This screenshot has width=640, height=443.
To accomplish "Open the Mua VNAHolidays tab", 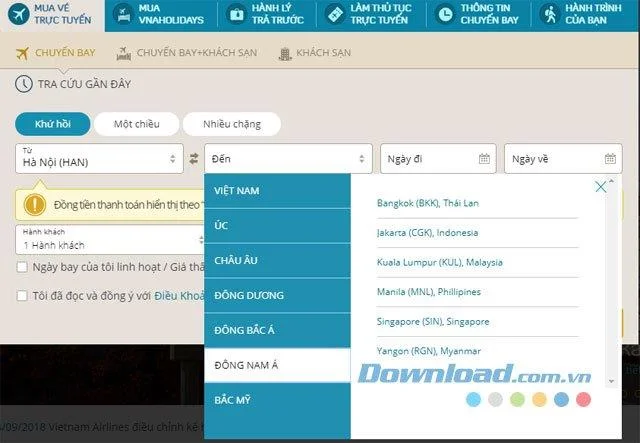I will point(161,15).
